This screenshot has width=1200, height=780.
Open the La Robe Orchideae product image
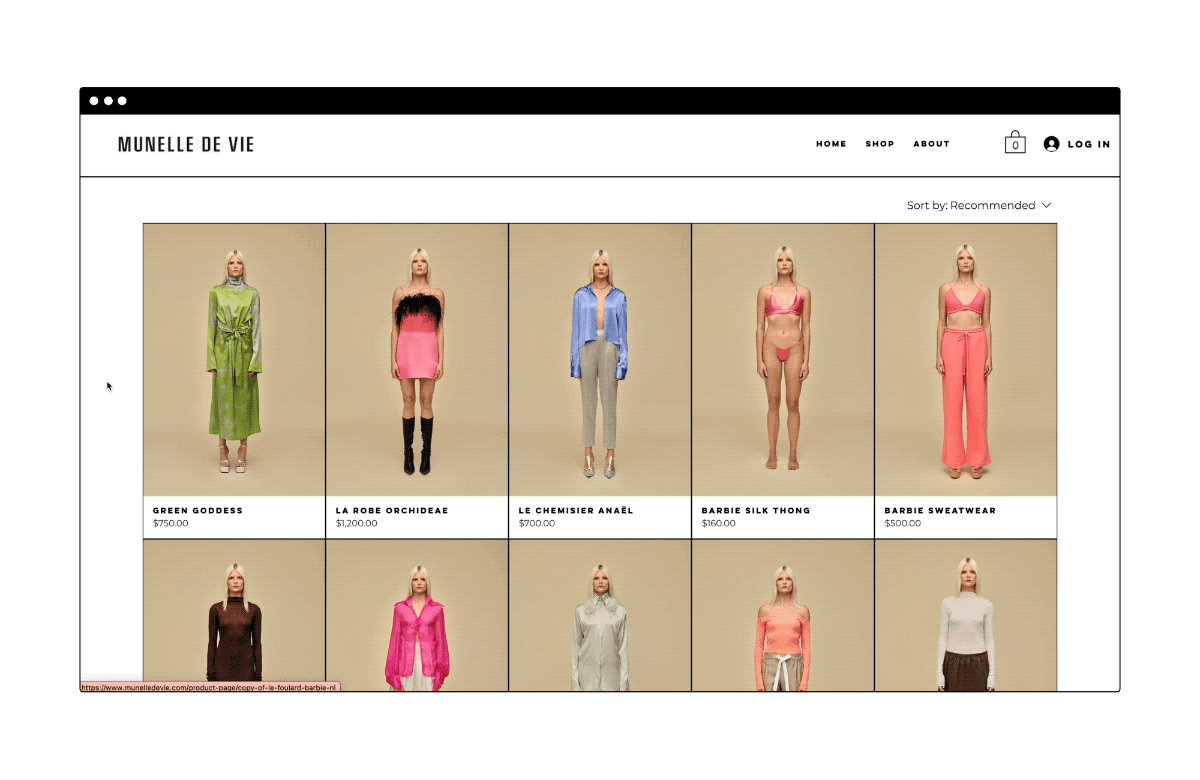(x=417, y=360)
